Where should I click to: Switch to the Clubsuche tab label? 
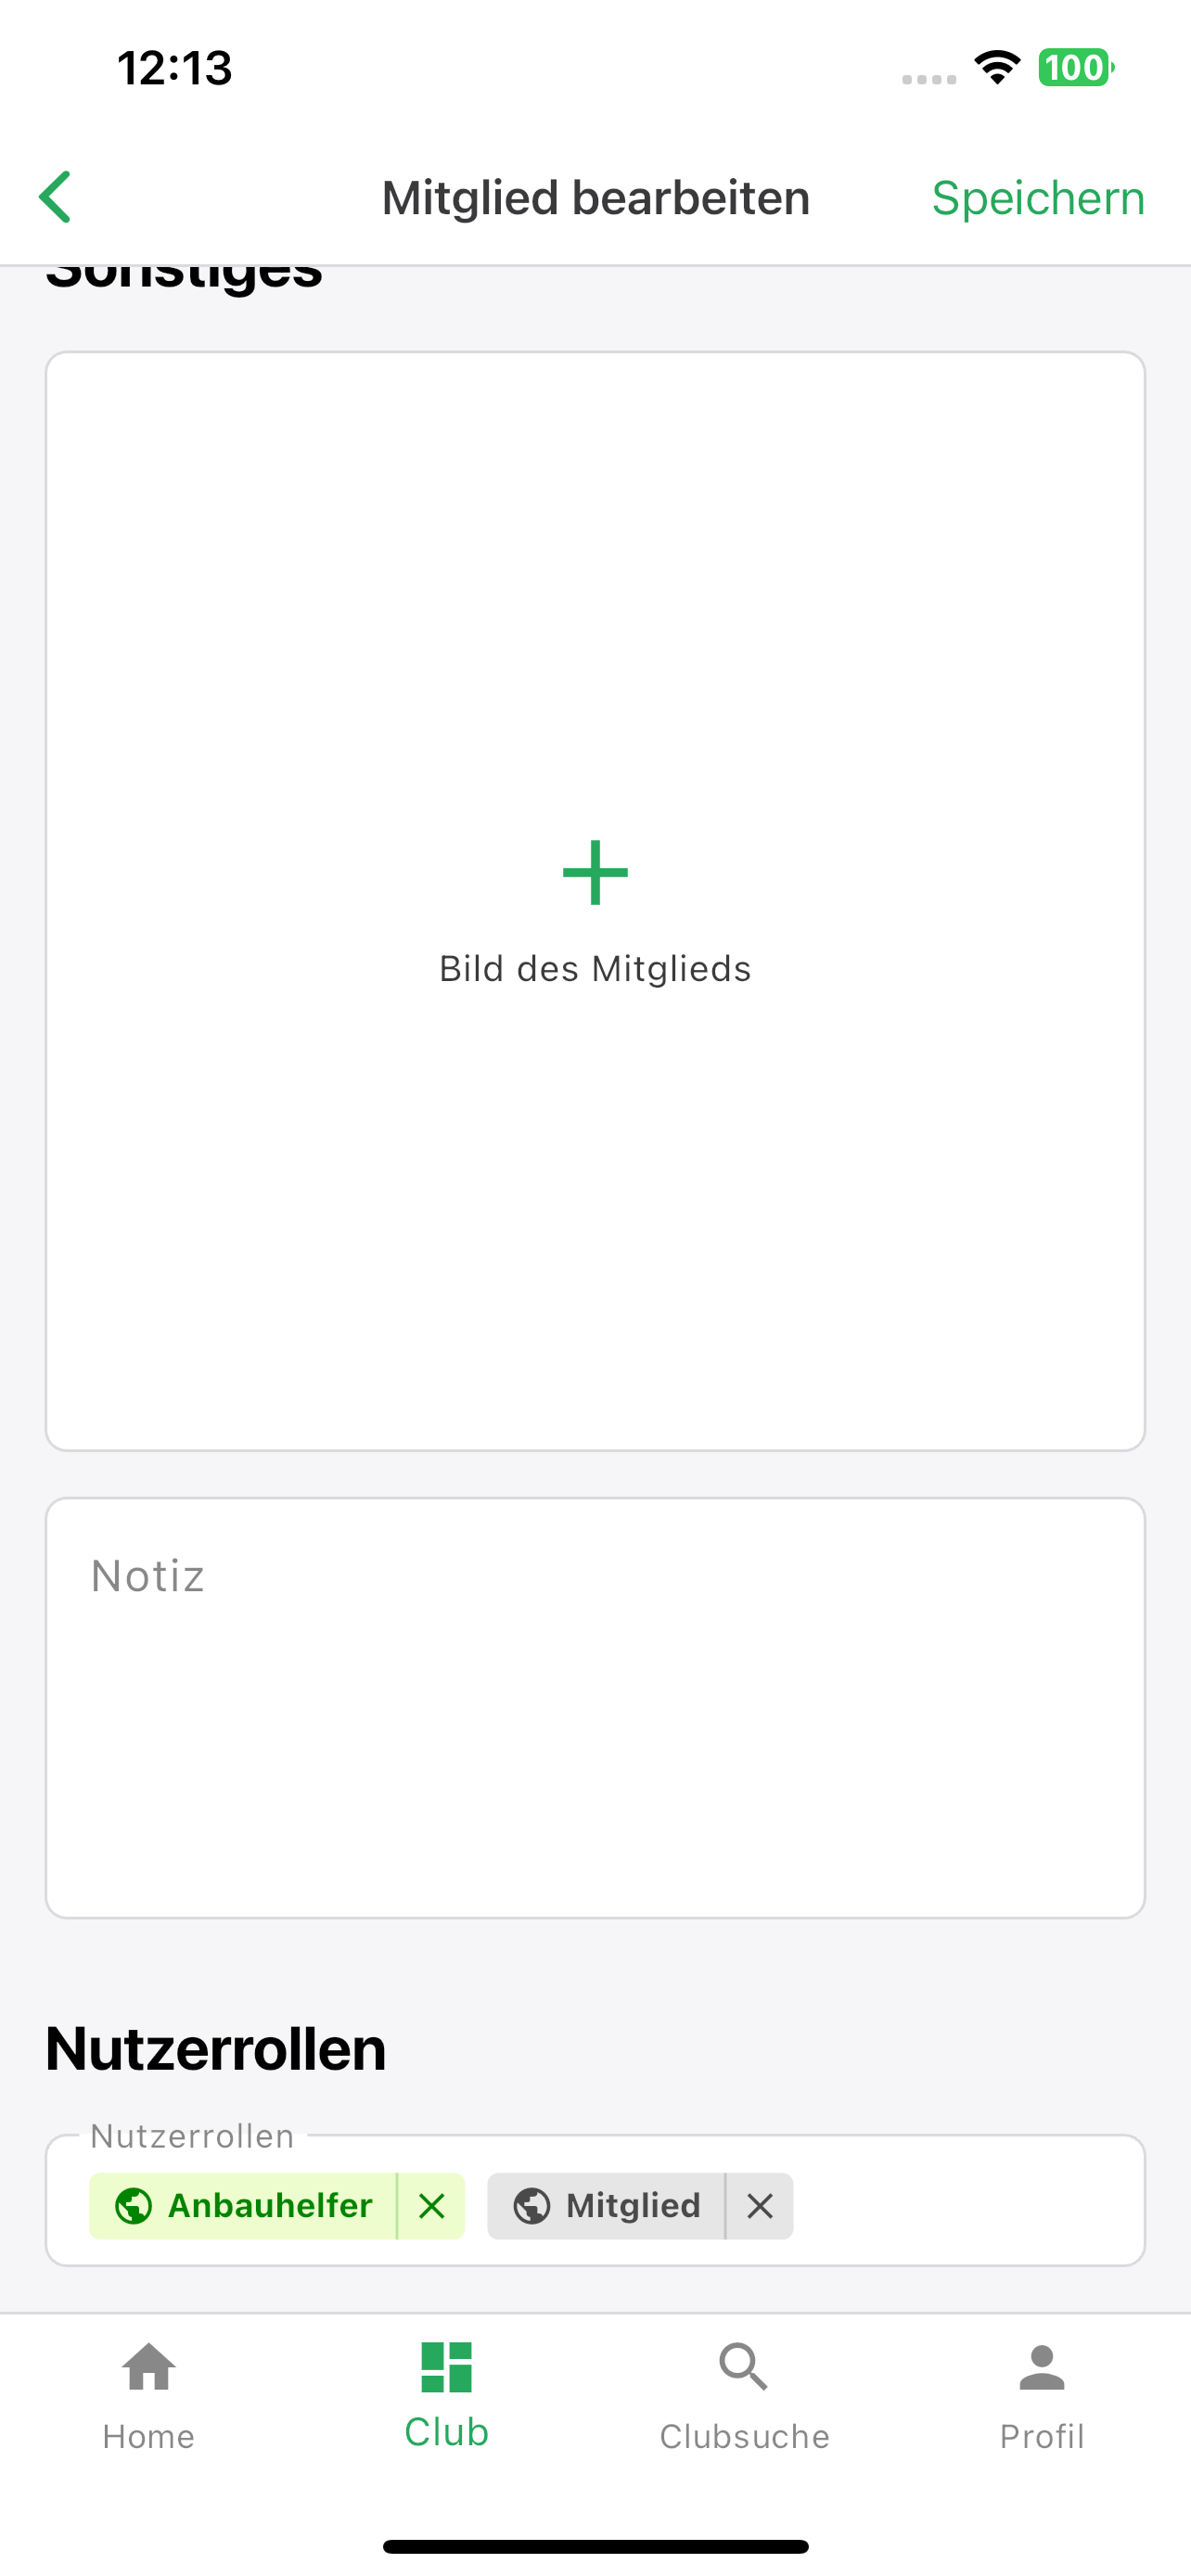point(744,2436)
